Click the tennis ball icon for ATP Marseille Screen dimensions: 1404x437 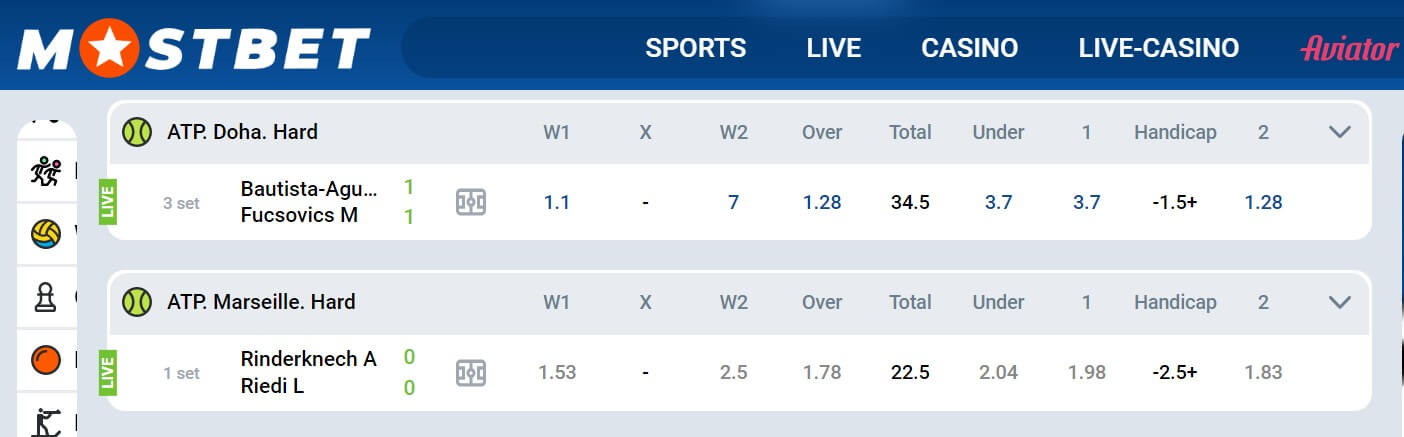[x=136, y=302]
